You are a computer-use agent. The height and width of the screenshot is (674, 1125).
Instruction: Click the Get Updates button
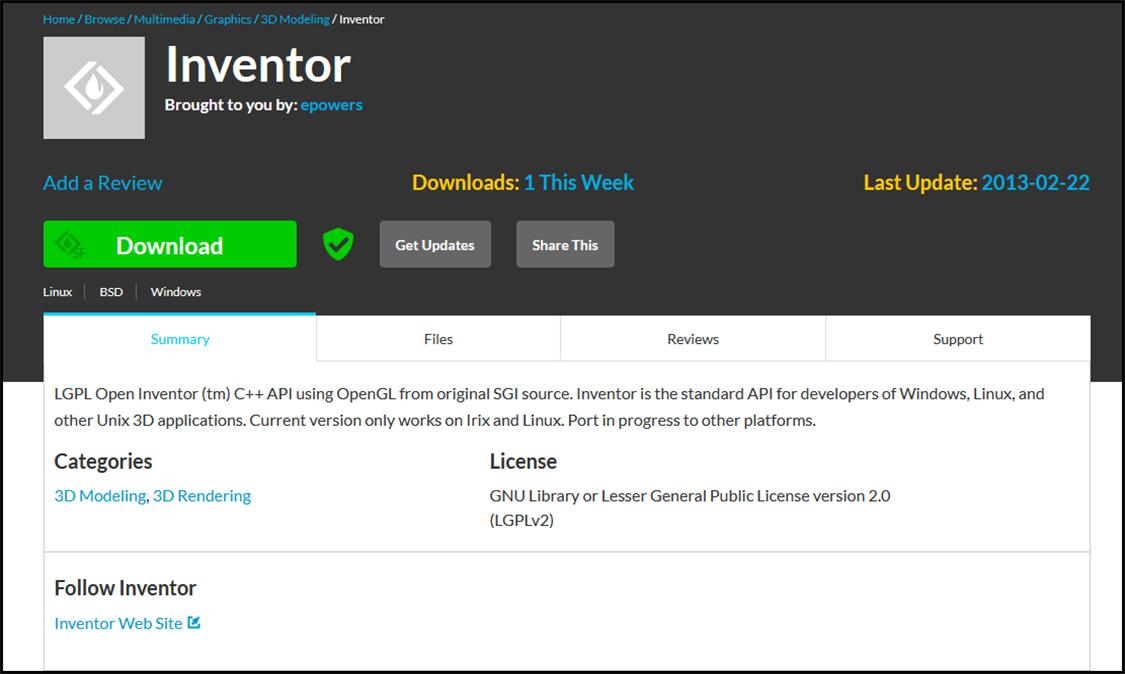coord(435,244)
